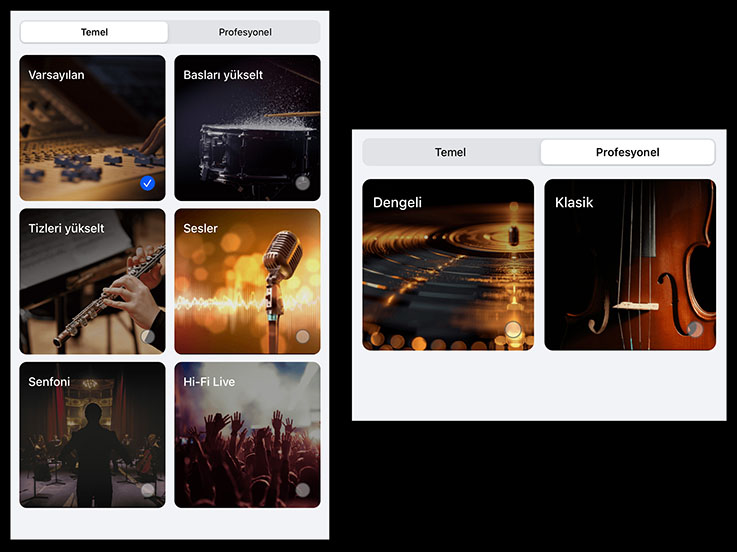The height and width of the screenshot is (552, 737).
Task: Switch to the Temel tab in left panel
Action: pyautogui.click(x=94, y=32)
